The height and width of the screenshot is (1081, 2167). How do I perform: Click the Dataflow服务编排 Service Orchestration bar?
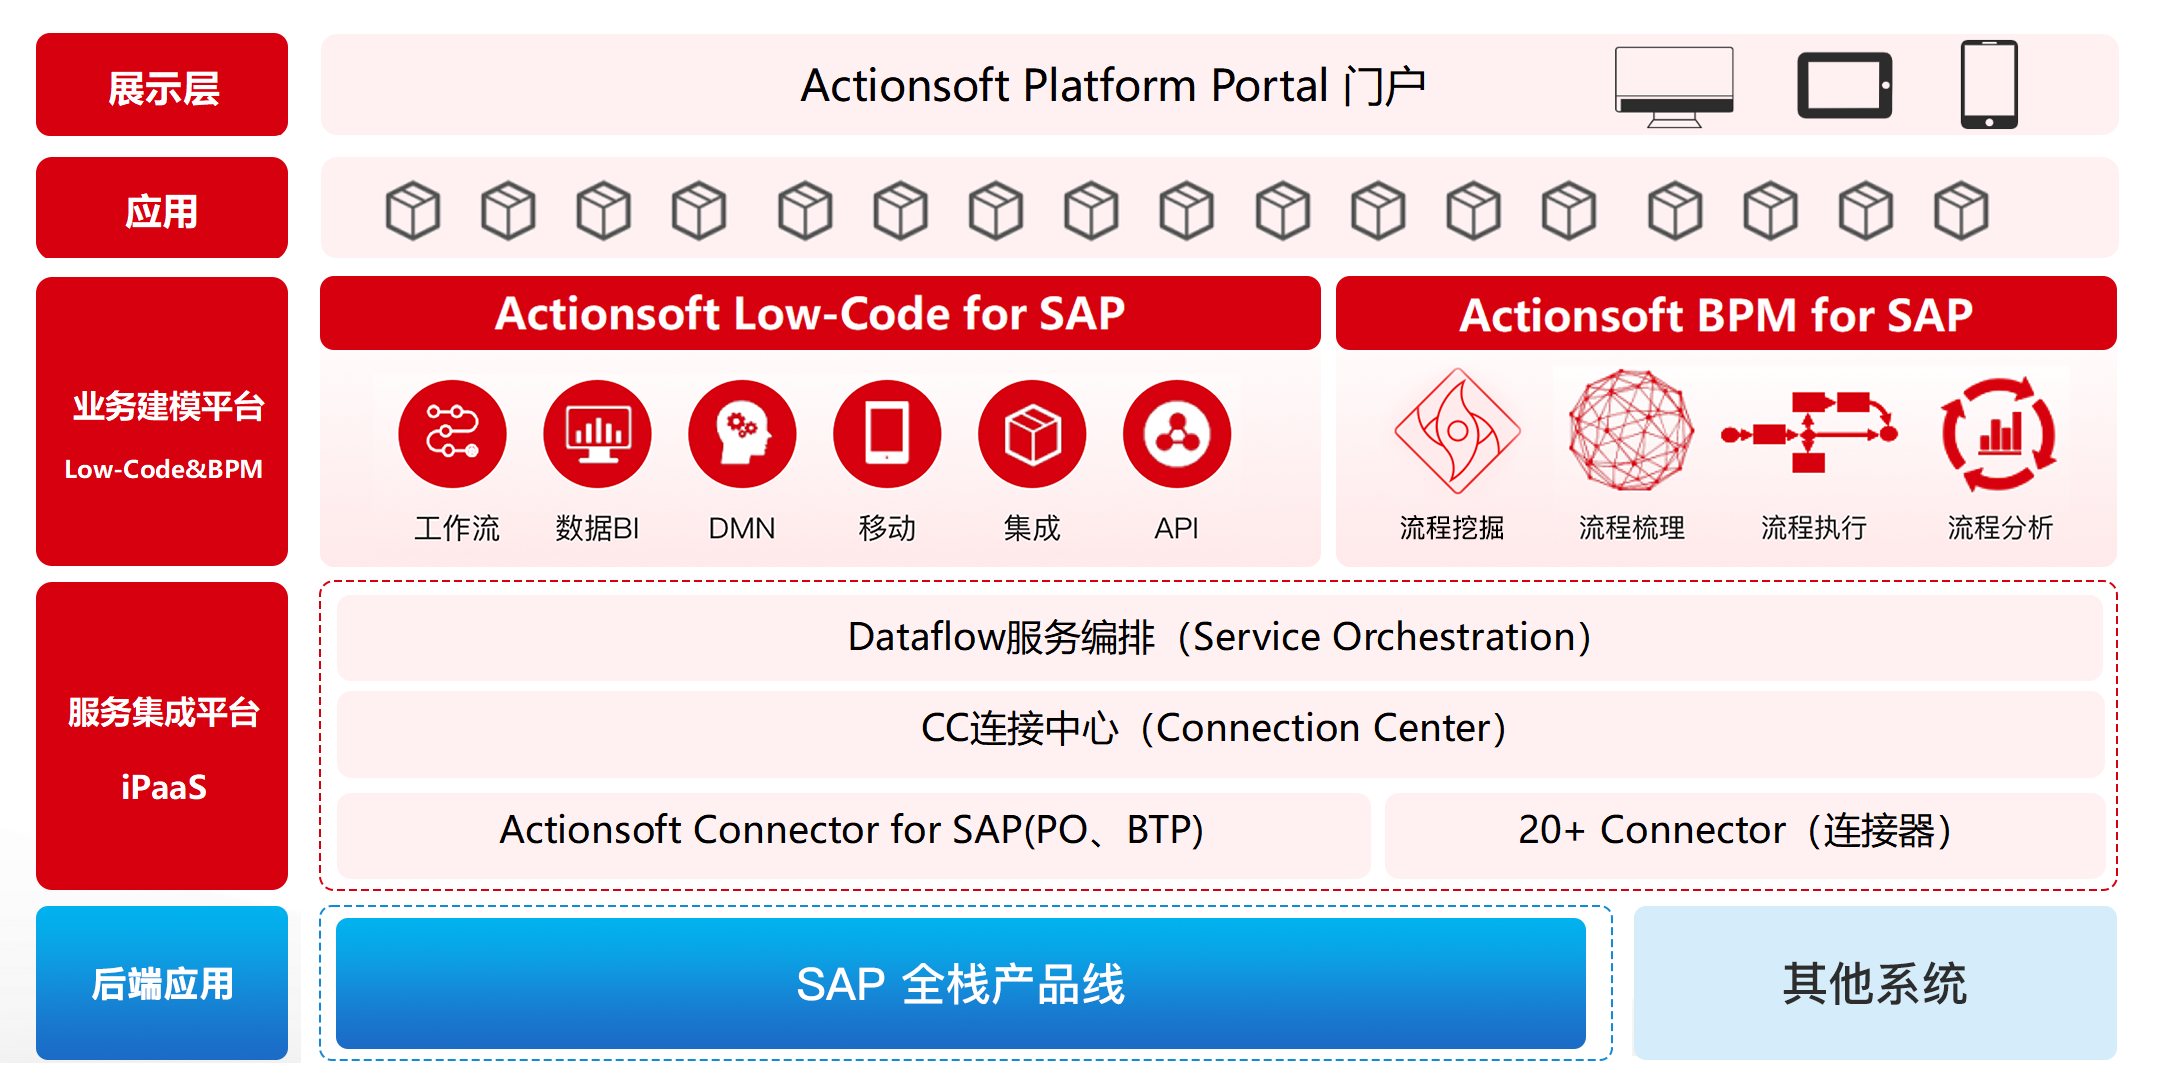point(1220,637)
